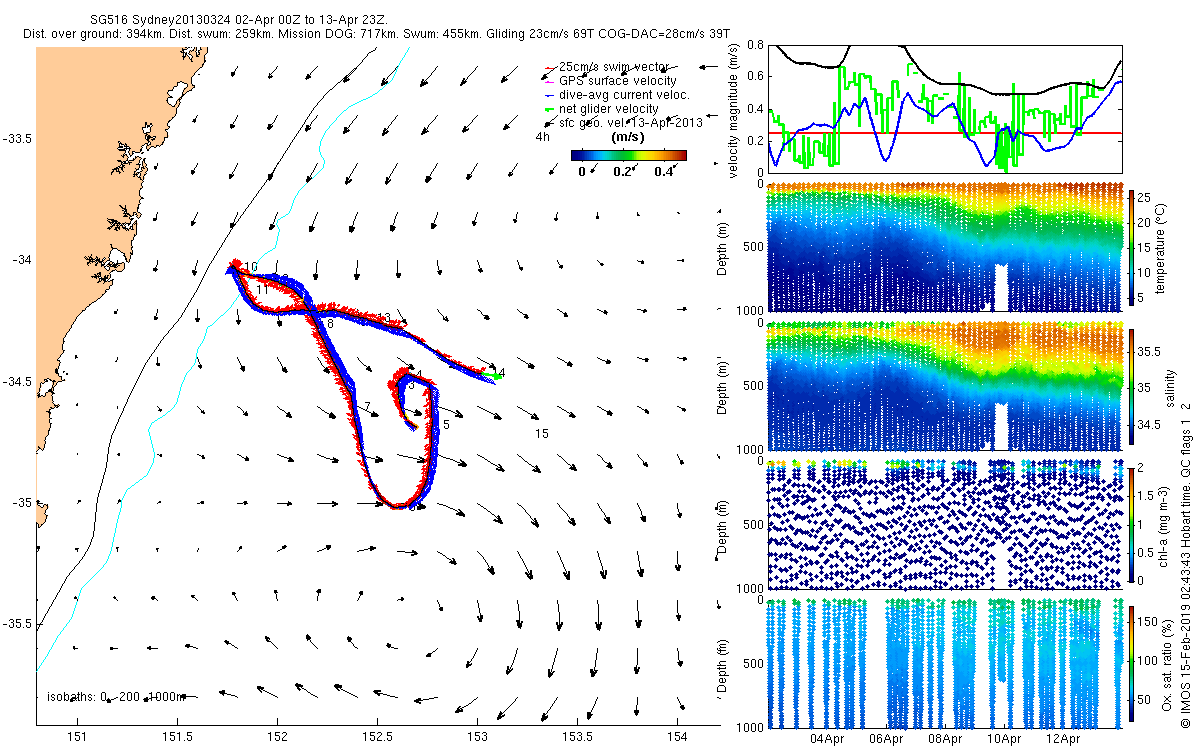Click the '(m/s)' label above the velocity colorbar

pyautogui.click(x=628, y=136)
